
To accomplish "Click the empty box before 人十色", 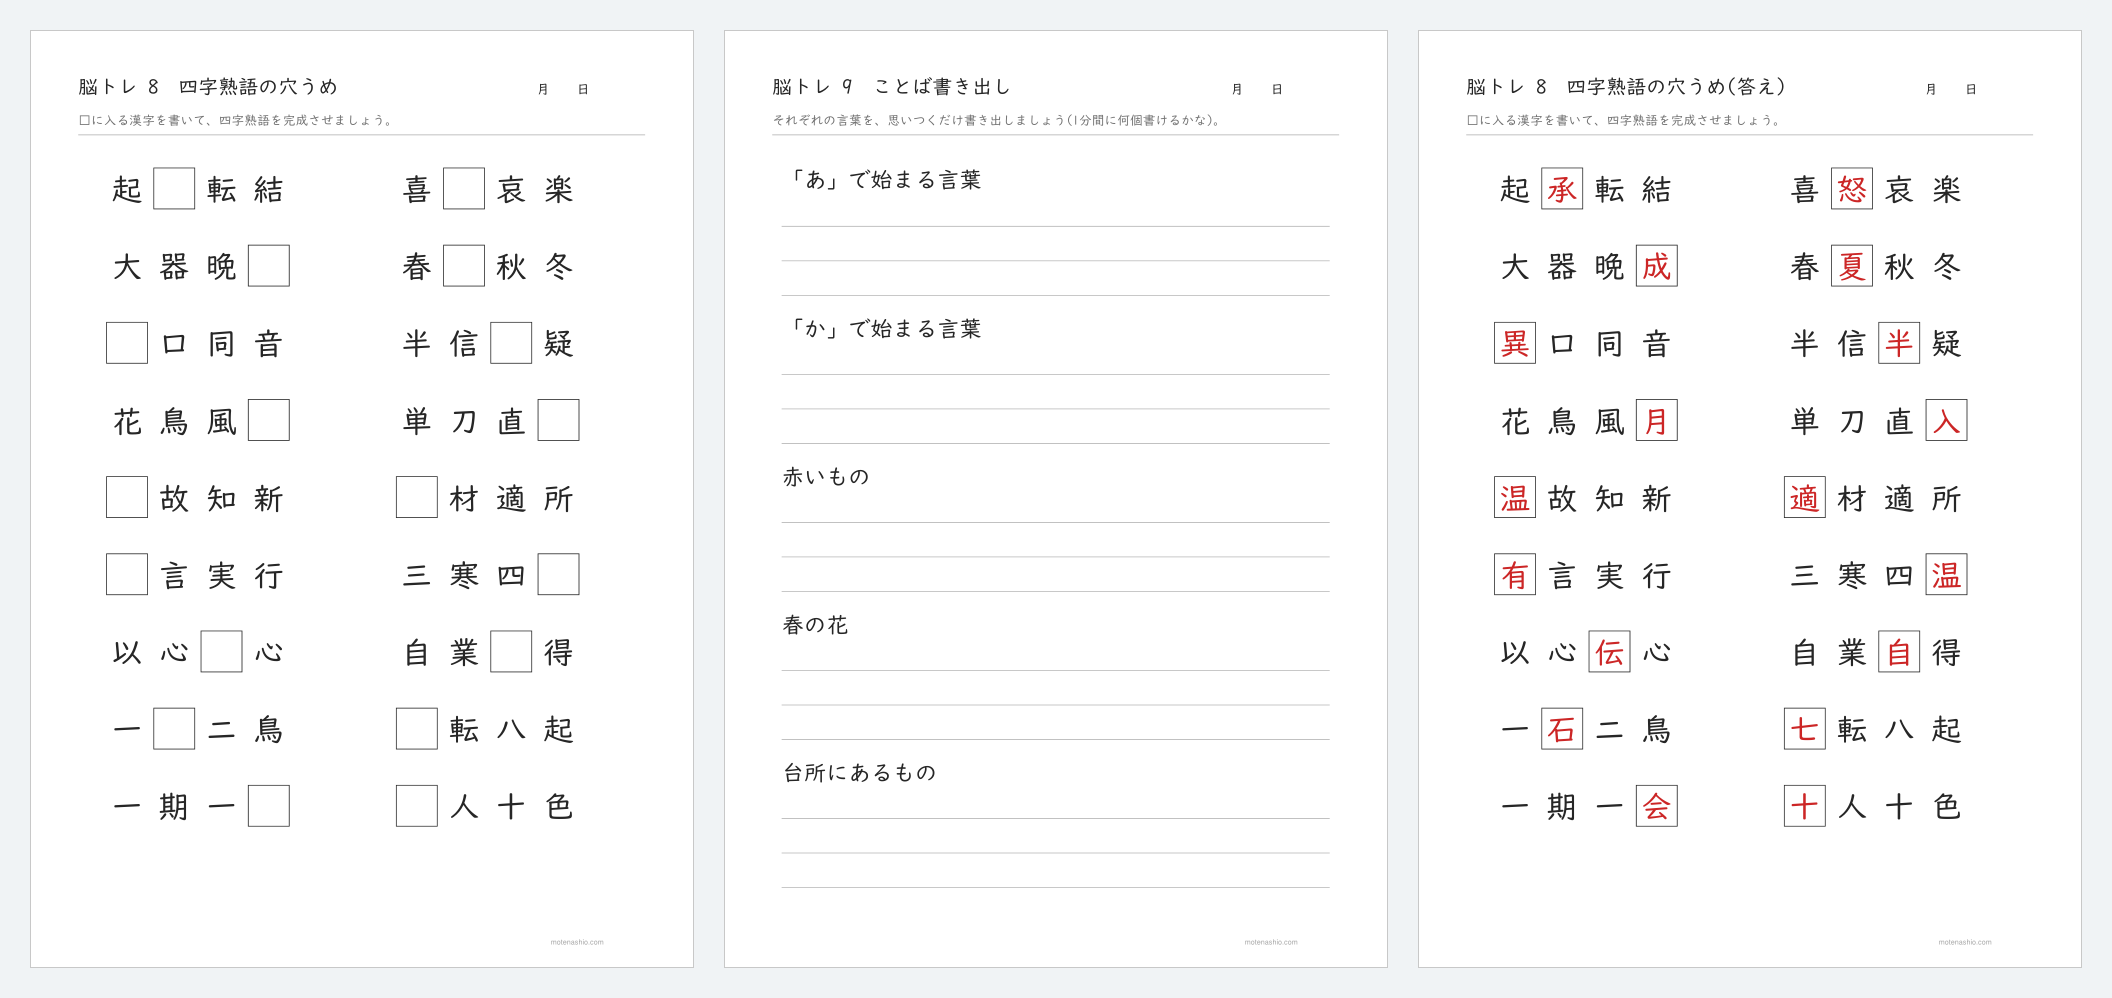I will [x=417, y=806].
